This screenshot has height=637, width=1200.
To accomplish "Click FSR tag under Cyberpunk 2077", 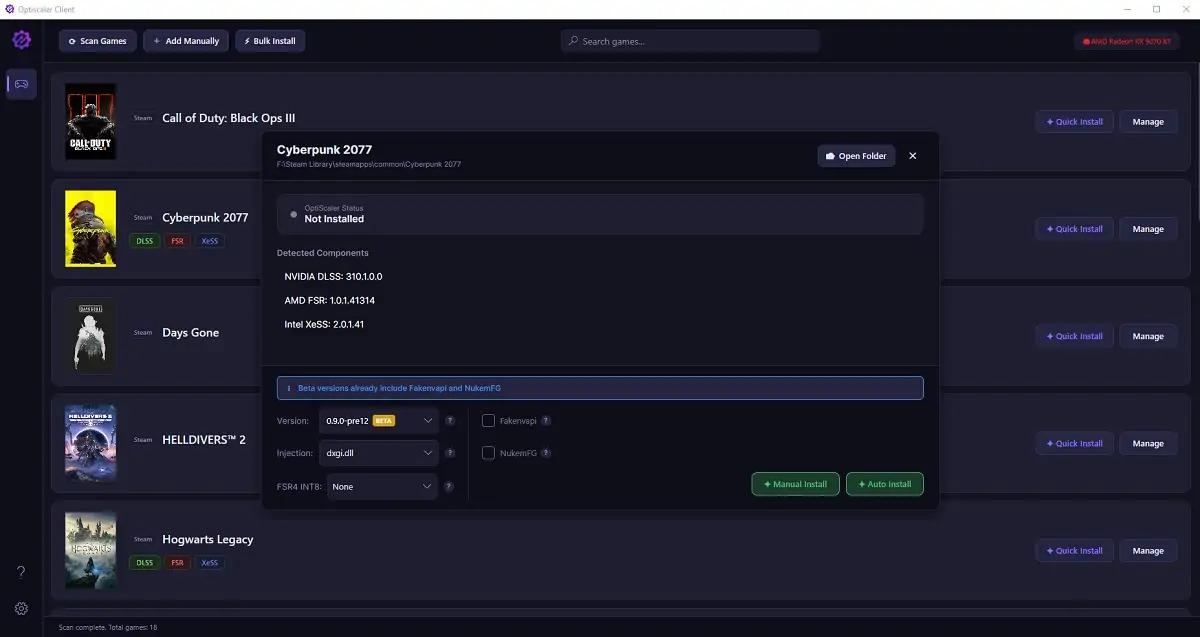I will (178, 241).
